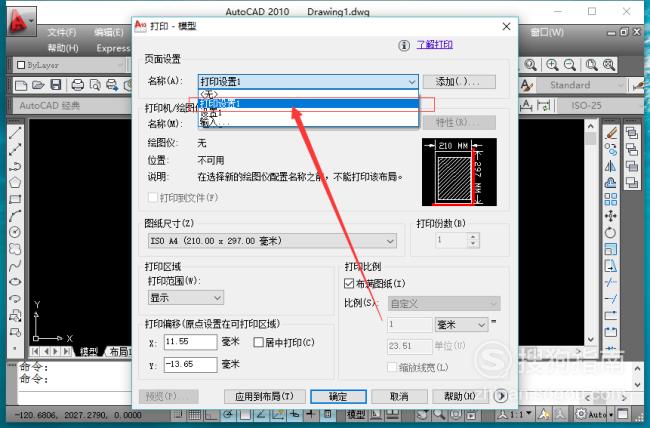Viewport: 650px width, 428px height.
Task: Uncheck the 布满图纸 checkbox
Action: pos(349,284)
